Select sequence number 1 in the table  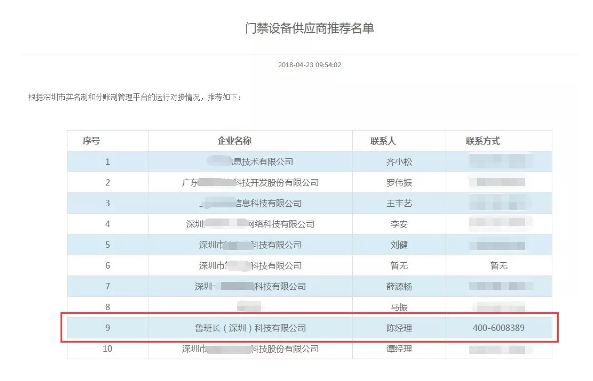(107, 162)
